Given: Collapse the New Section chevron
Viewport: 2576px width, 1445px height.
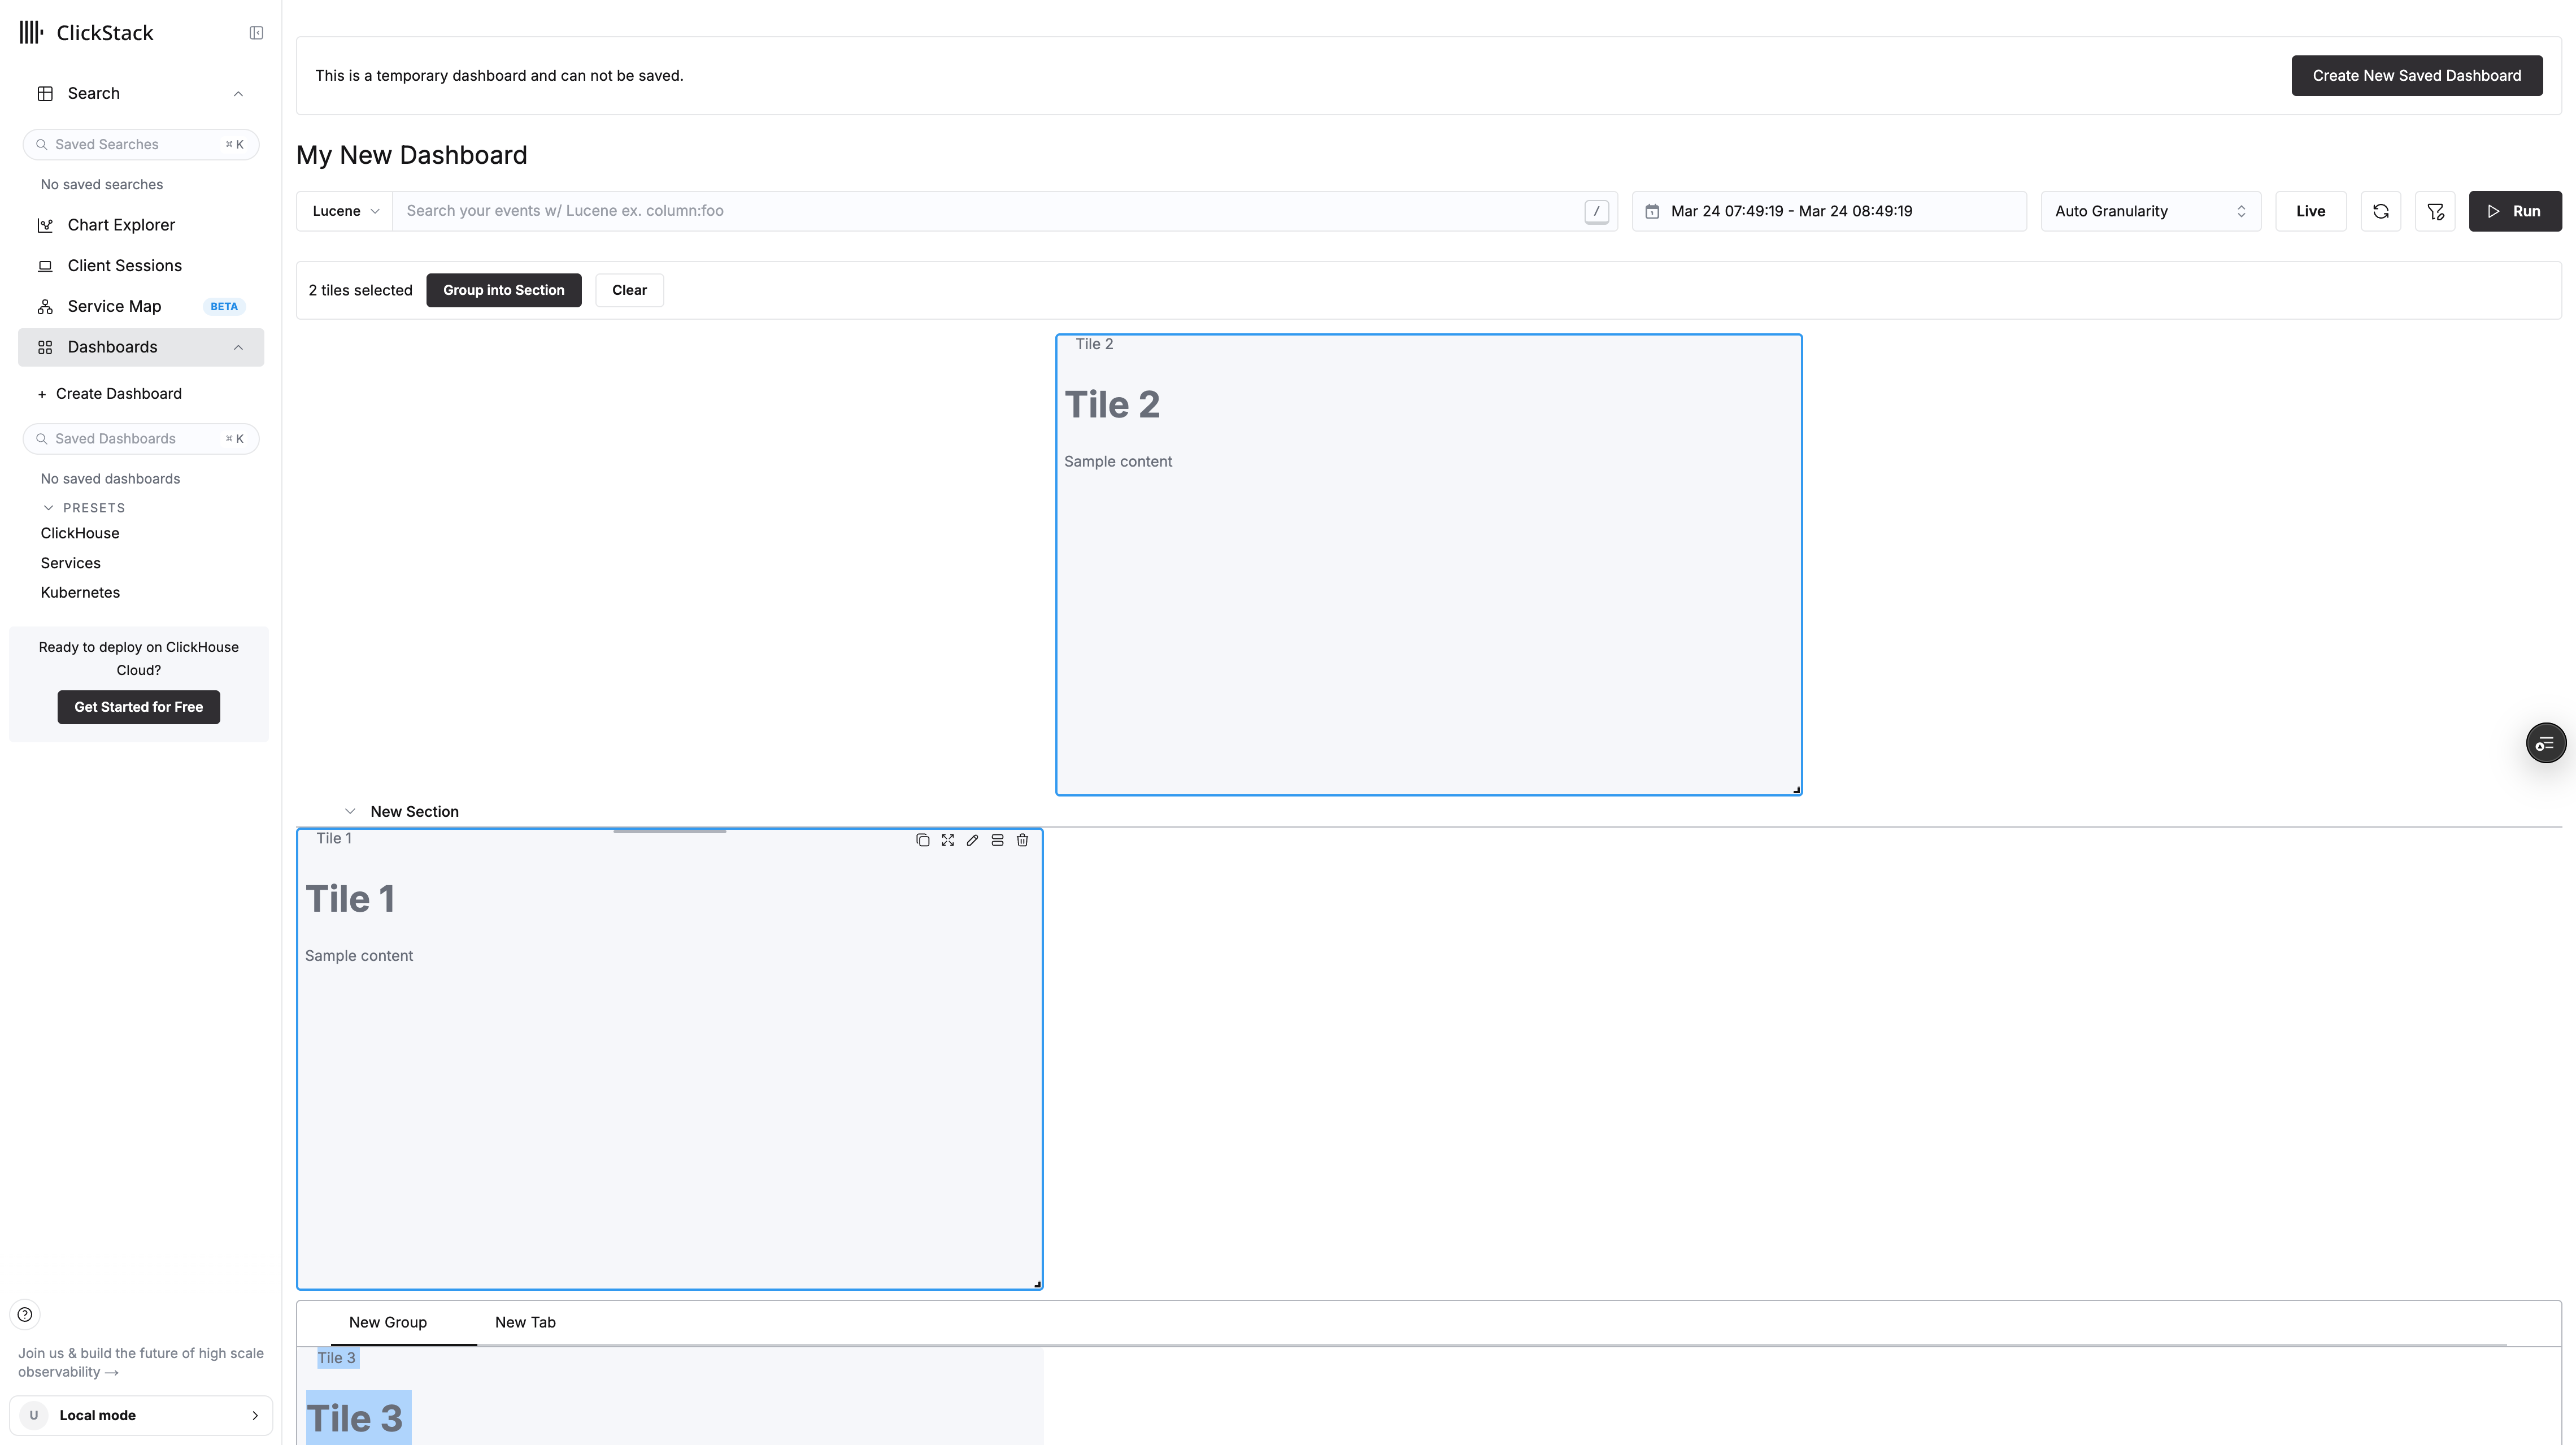Looking at the screenshot, I should [349, 811].
